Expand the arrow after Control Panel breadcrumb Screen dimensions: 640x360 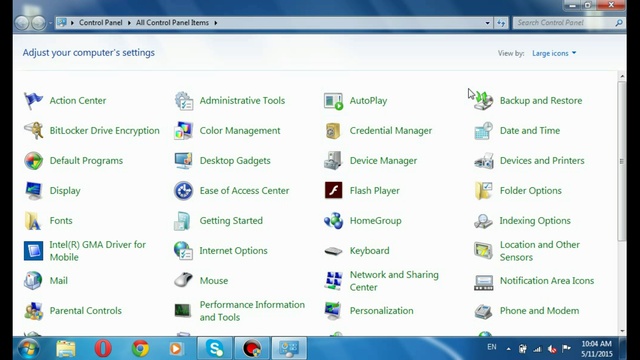(129, 23)
